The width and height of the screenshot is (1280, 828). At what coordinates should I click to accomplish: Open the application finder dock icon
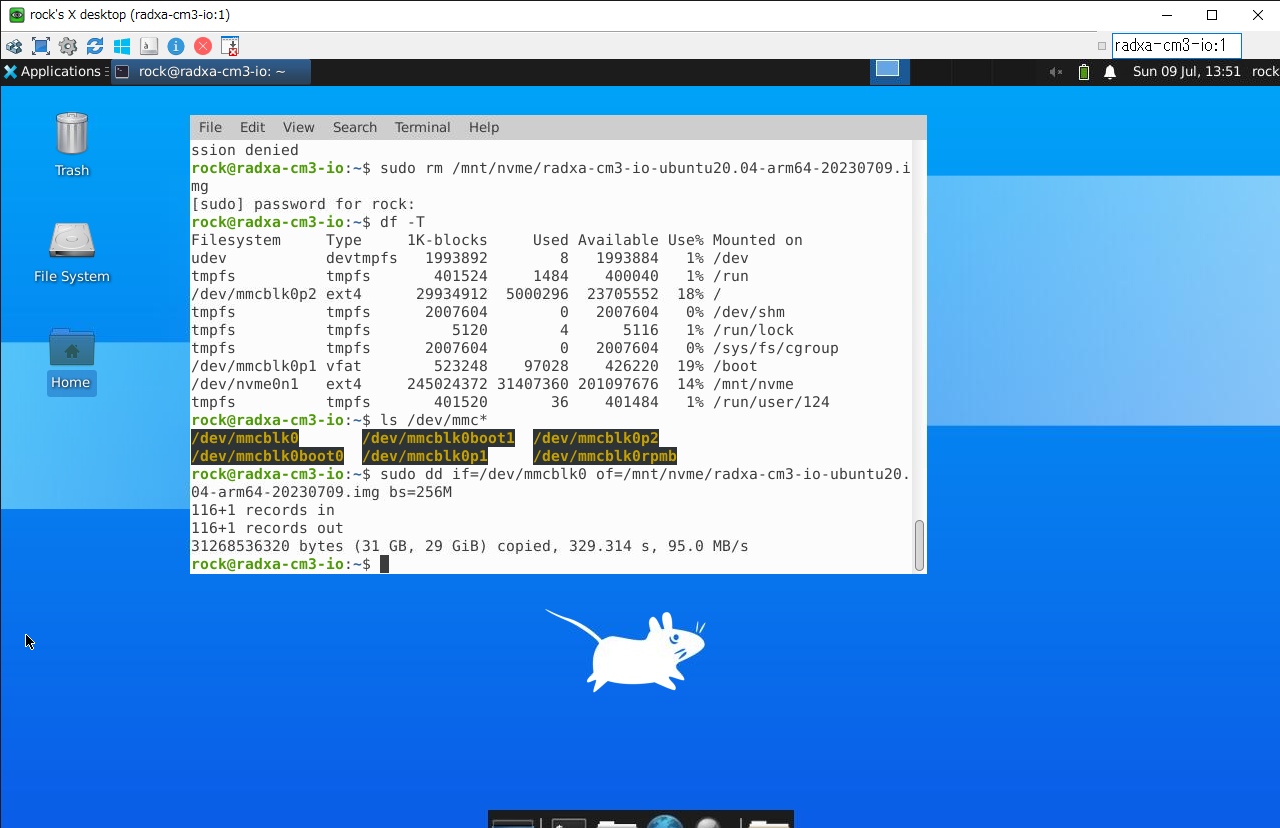coord(709,822)
